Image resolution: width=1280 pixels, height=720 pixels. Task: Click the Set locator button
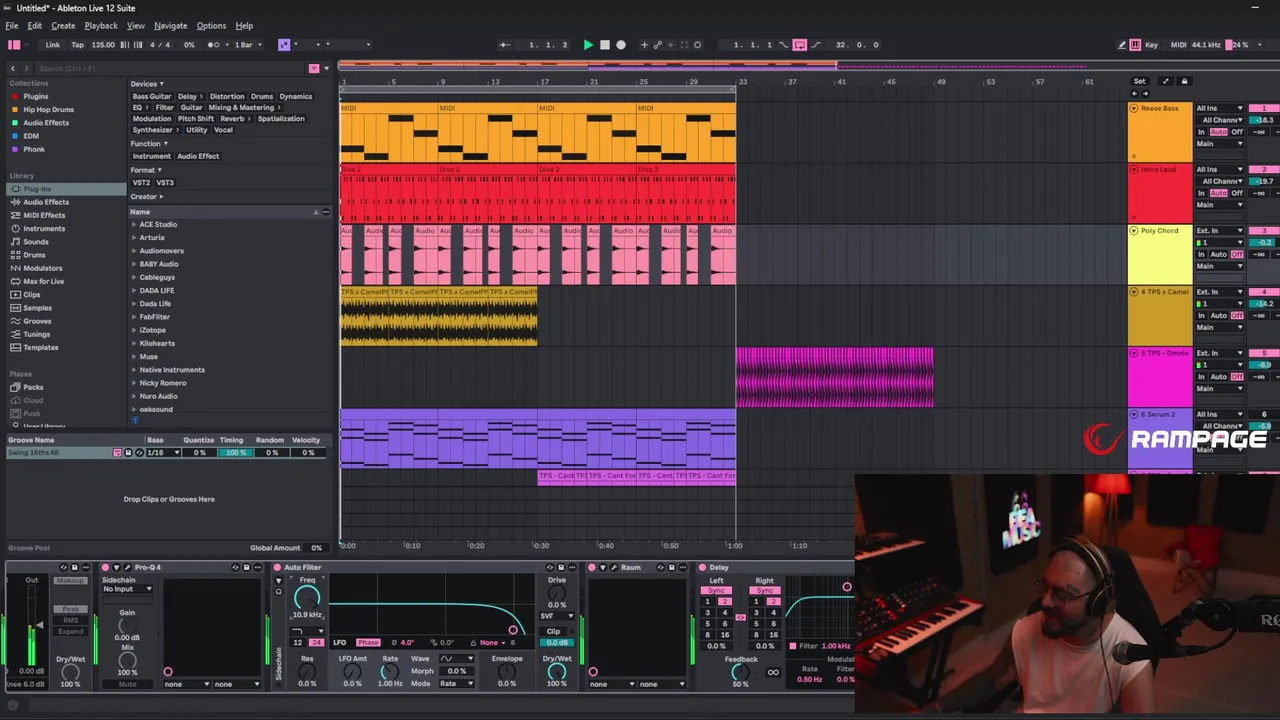[x=1139, y=81]
